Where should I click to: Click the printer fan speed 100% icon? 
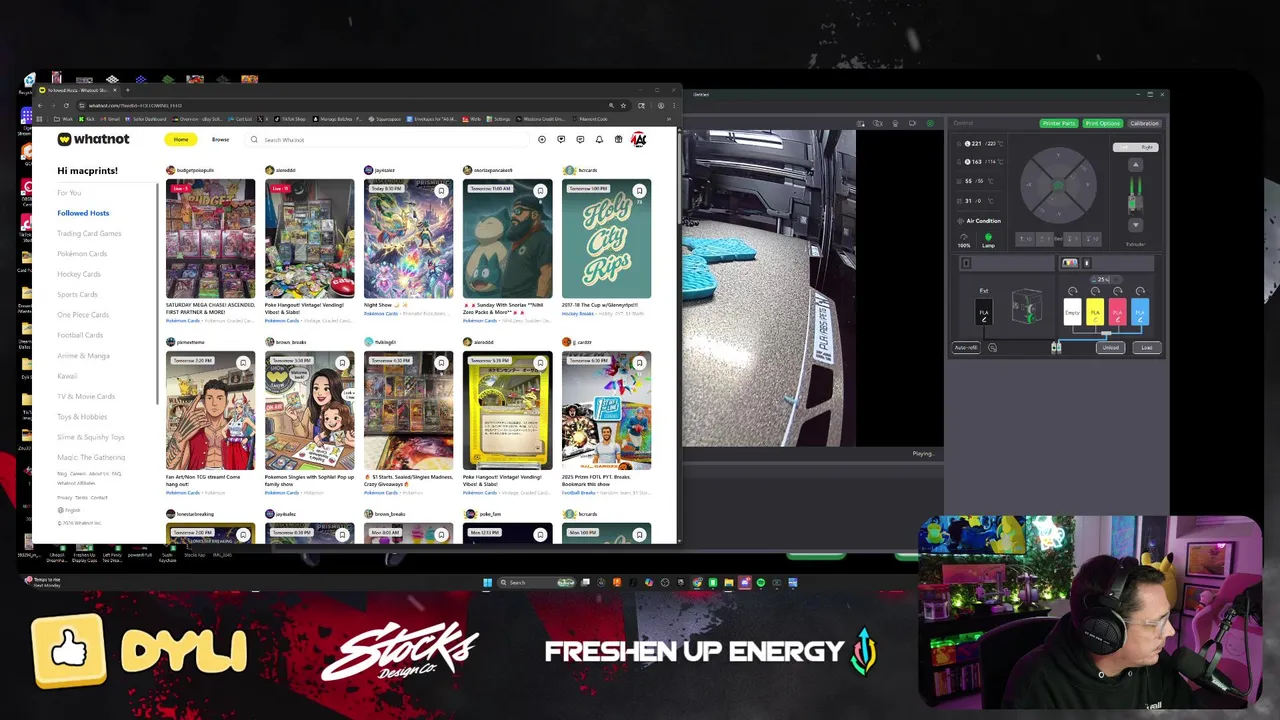click(964, 240)
